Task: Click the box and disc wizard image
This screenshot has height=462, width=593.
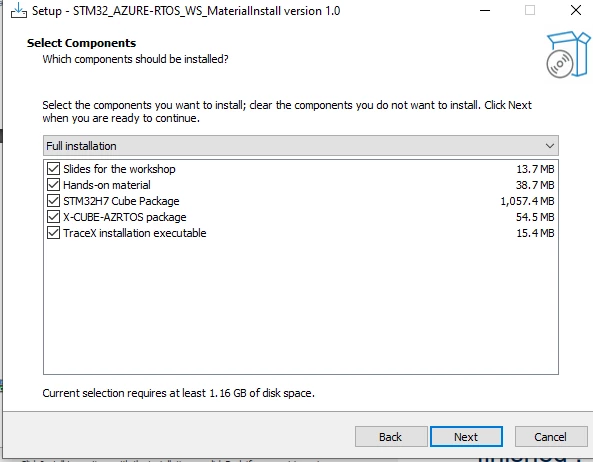Action: pos(568,55)
